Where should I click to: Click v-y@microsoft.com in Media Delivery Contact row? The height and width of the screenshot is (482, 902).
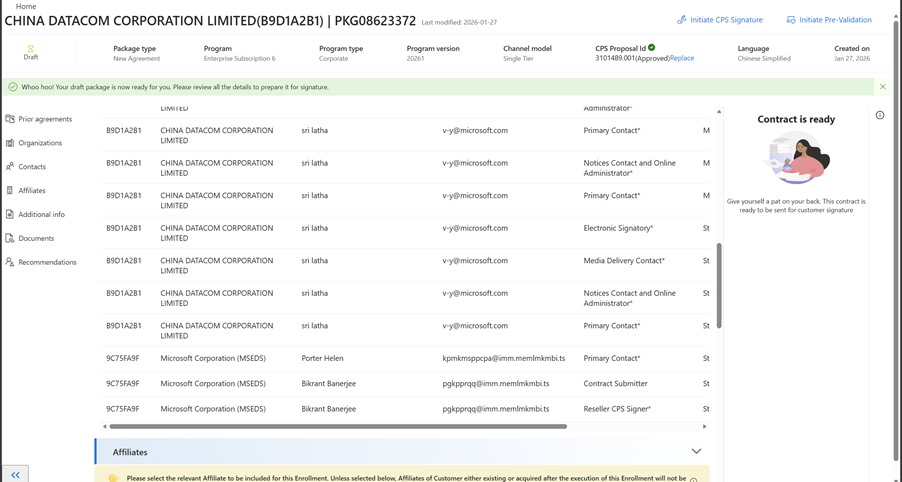(x=475, y=260)
